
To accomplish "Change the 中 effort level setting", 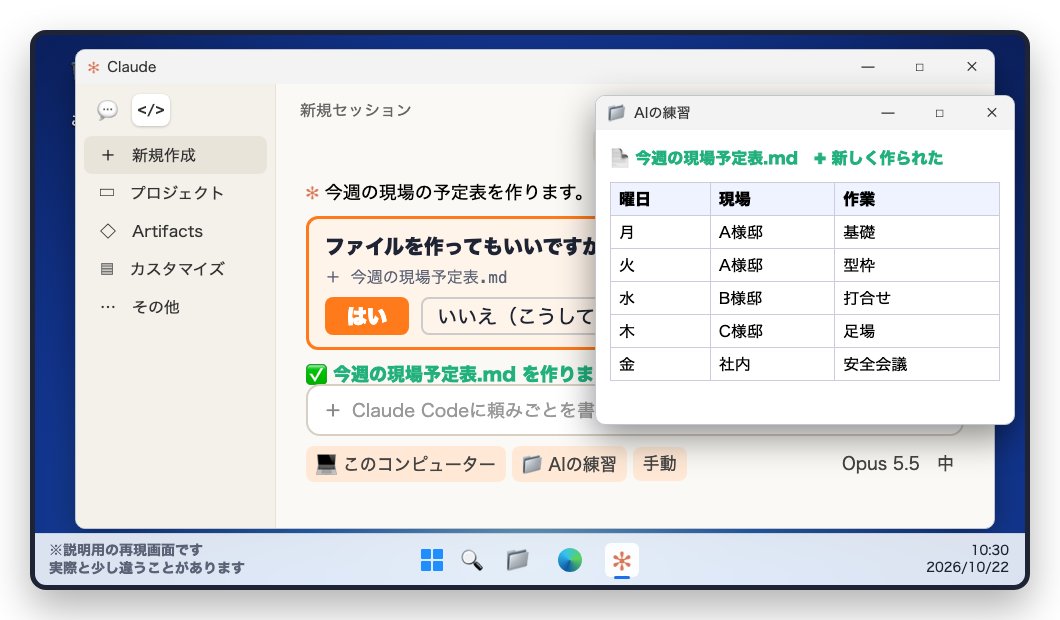I will tap(945, 464).
